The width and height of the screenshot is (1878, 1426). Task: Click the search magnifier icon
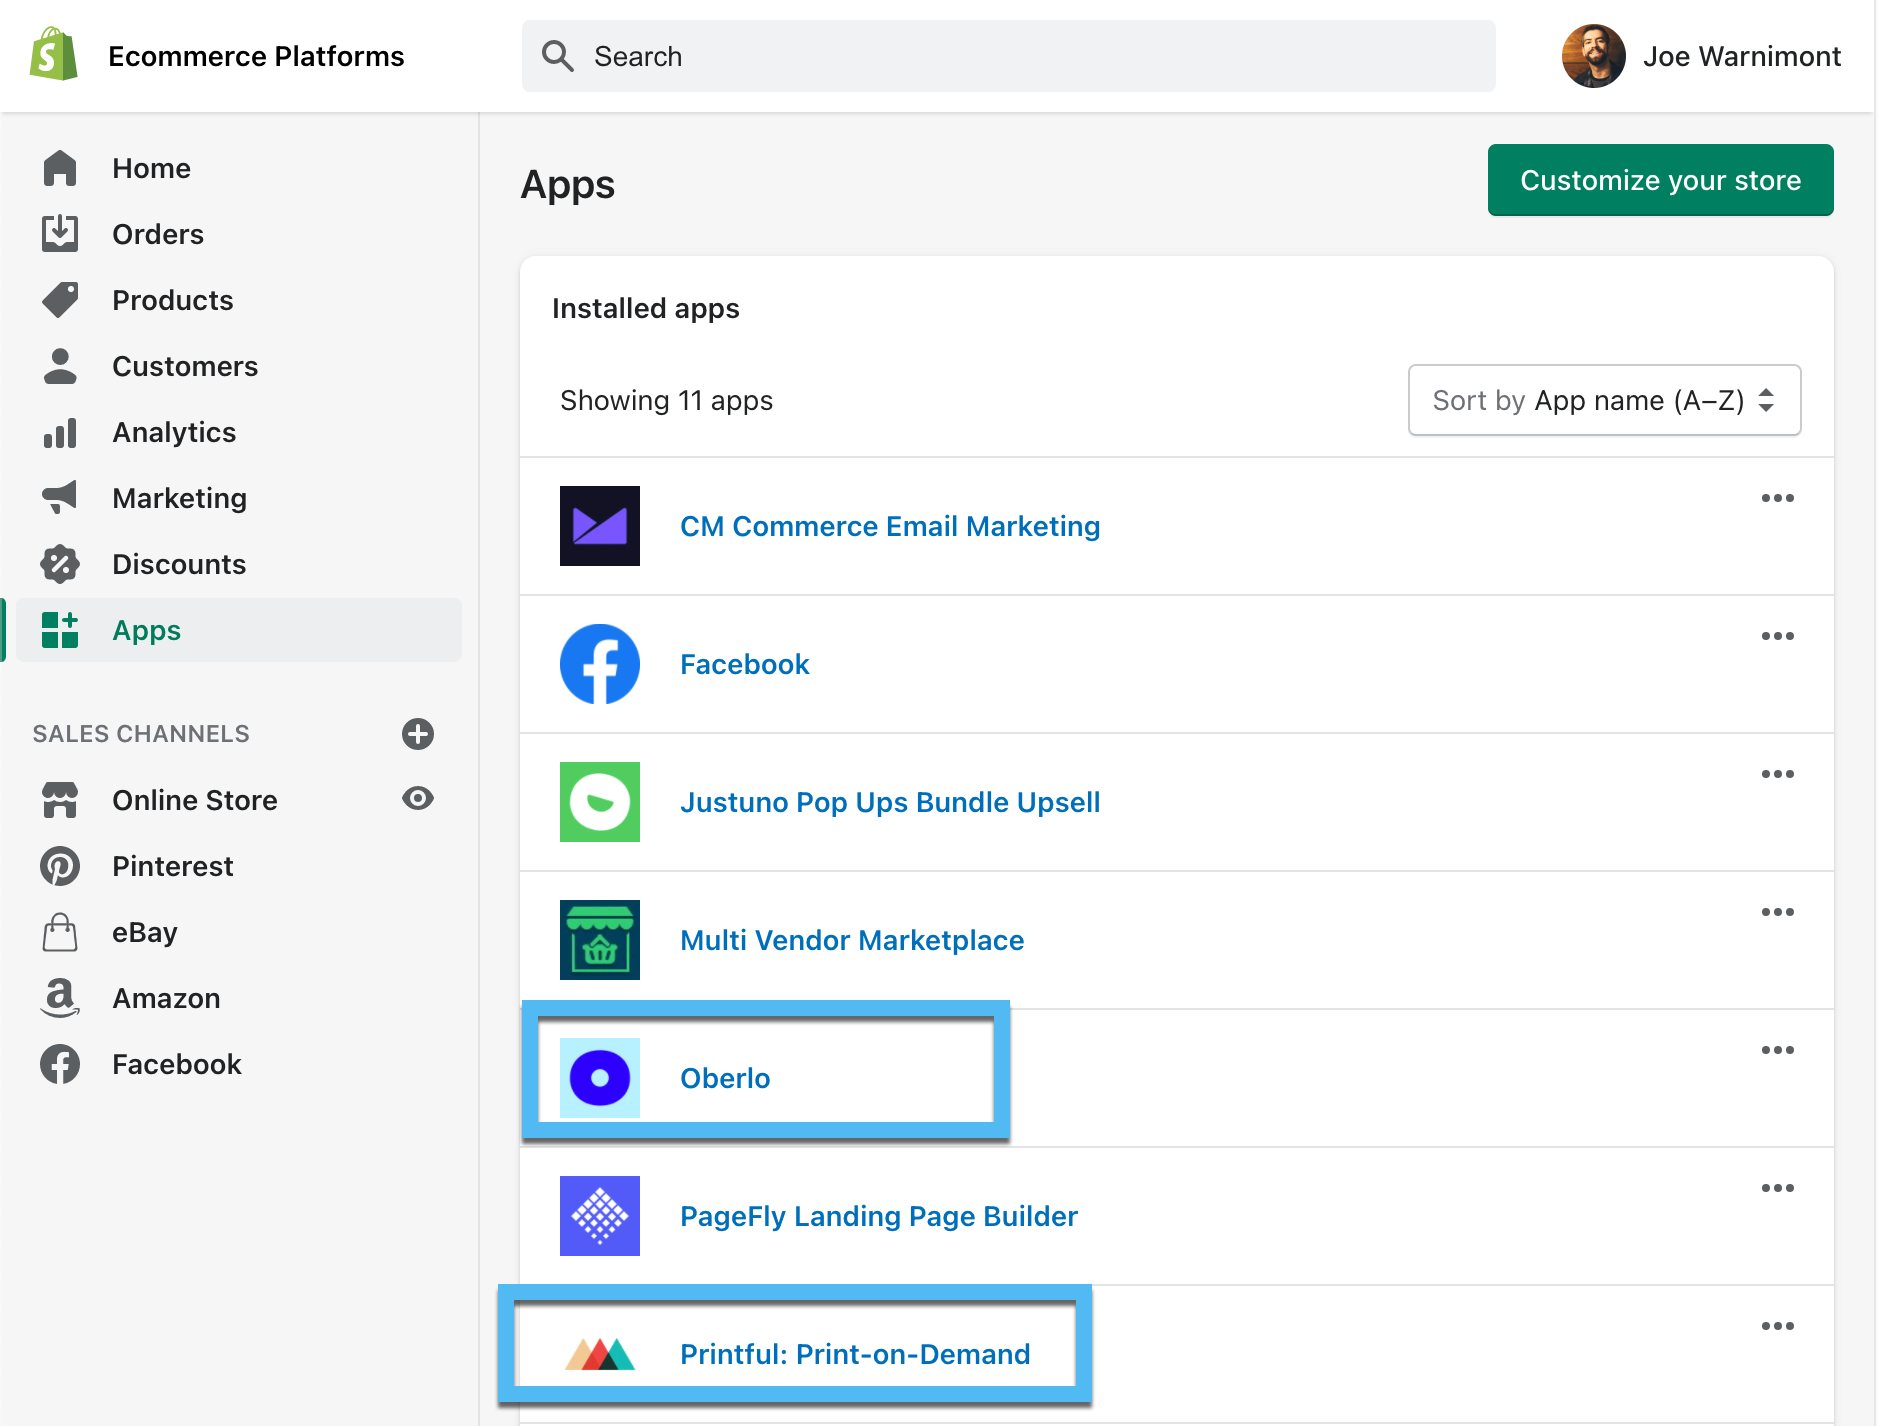point(559,56)
